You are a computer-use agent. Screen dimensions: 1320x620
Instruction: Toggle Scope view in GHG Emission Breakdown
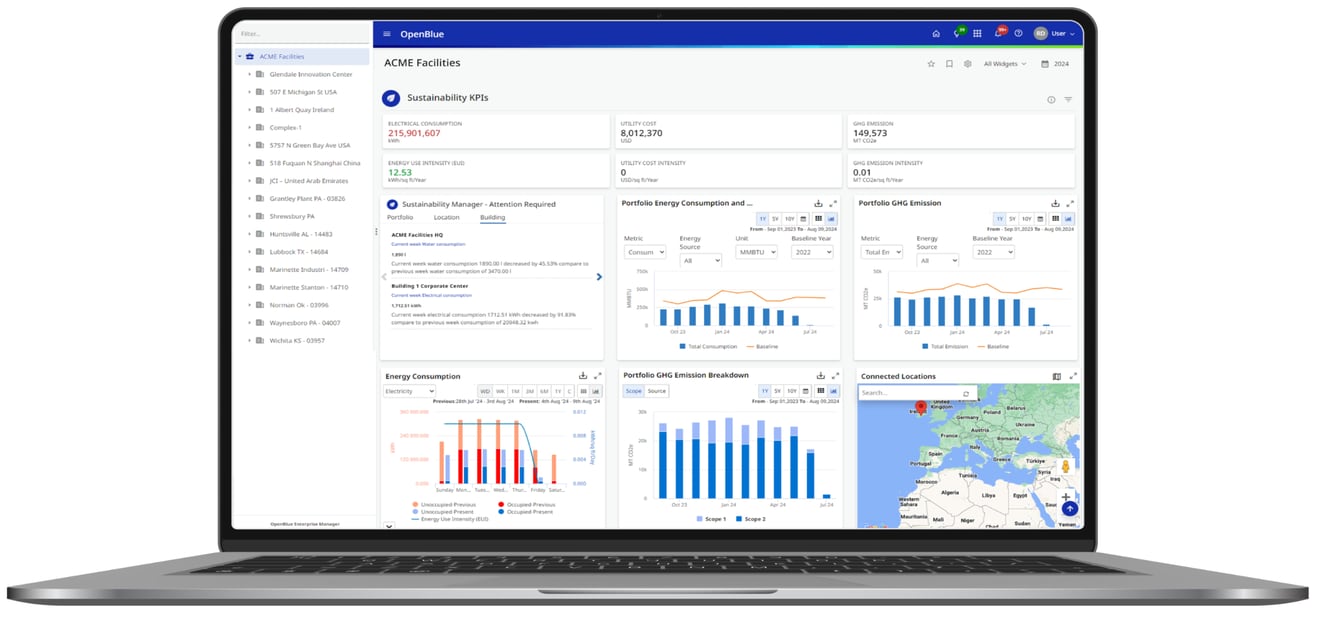pyautogui.click(x=634, y=391)
